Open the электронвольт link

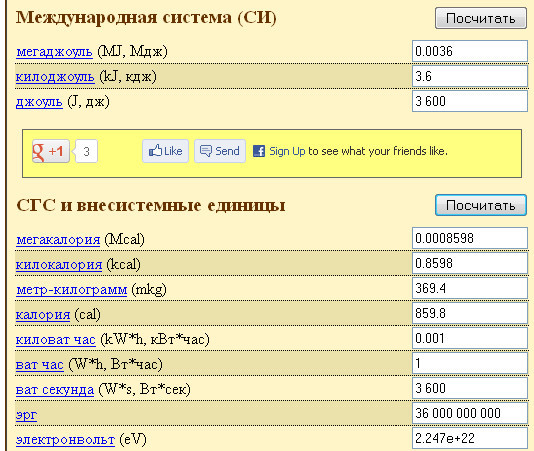tap(65, 439)
